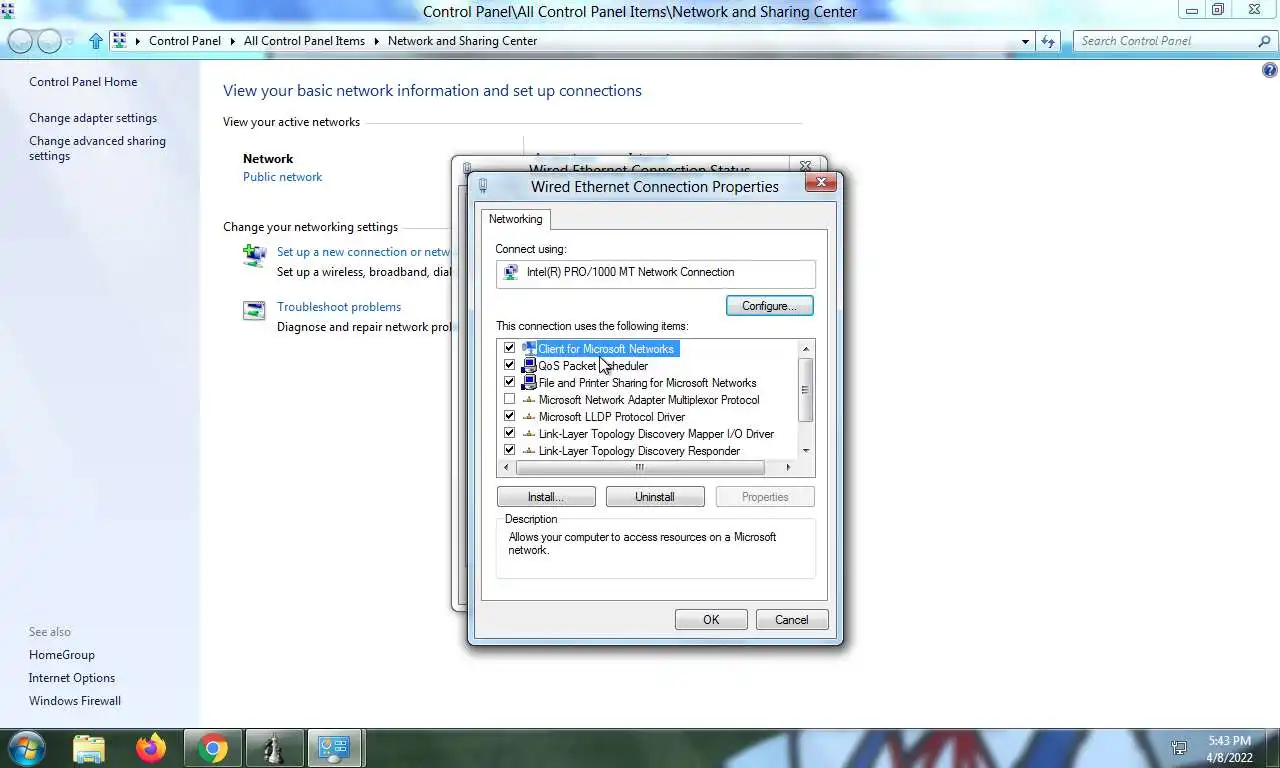The width and height of the screenshot is (1280, 768).
Task: Click the Public network link
Action: click(282, 177)
